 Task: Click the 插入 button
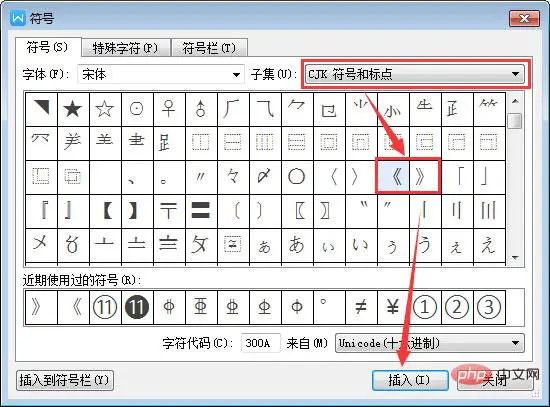click(x=410, y=380)
